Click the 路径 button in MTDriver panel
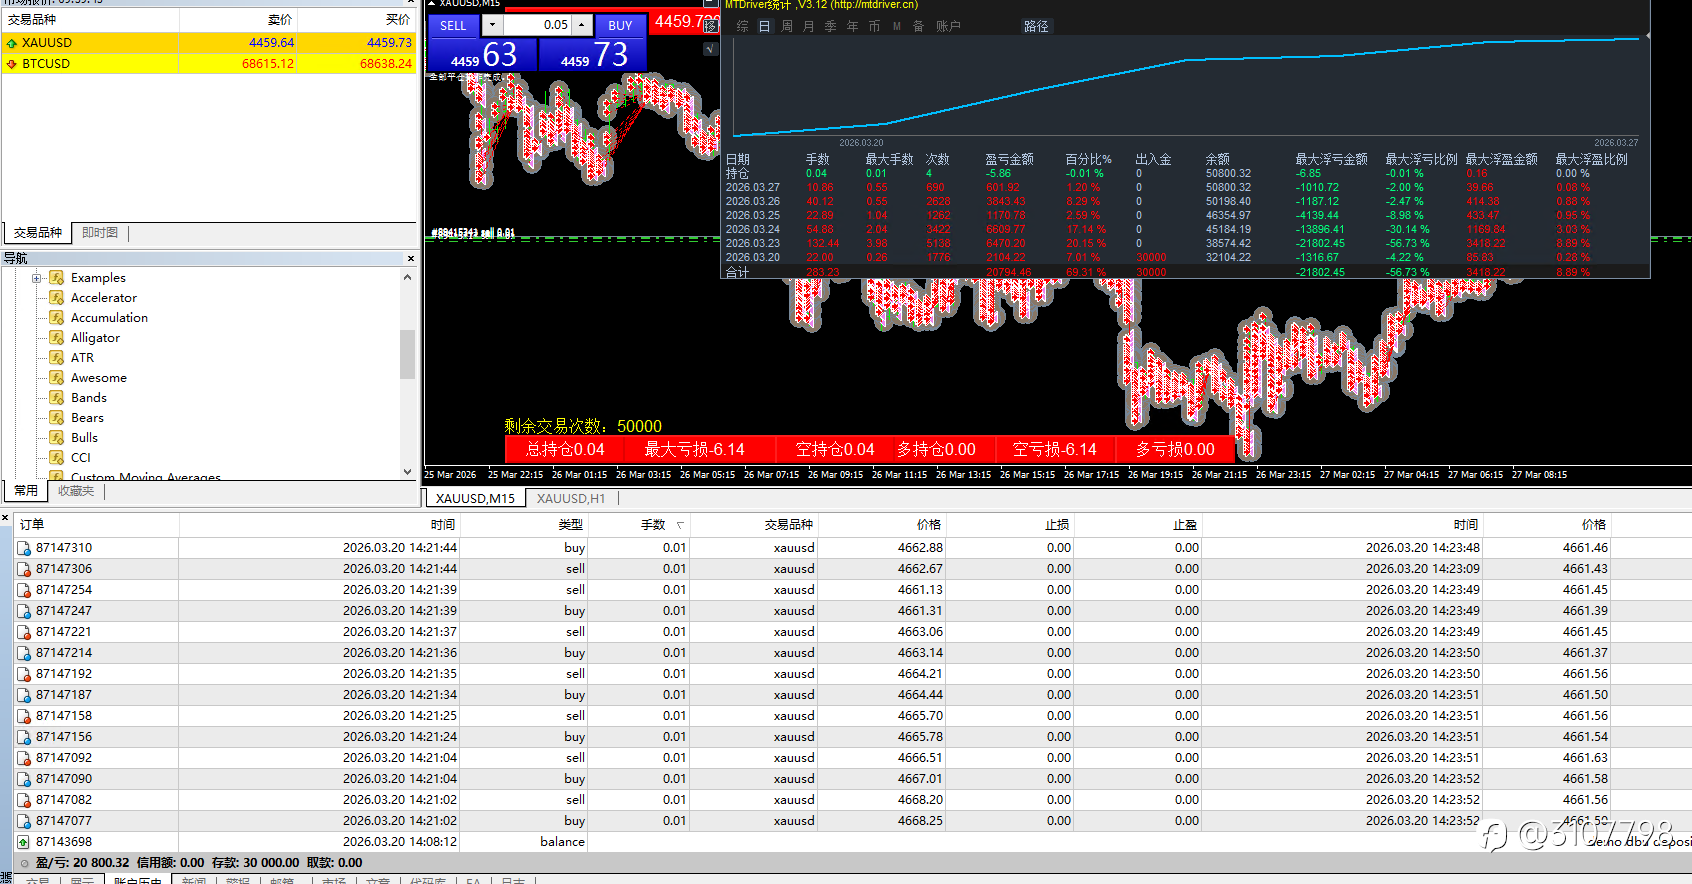Viewport: 1692px width, 884px height. (1036, 26)
